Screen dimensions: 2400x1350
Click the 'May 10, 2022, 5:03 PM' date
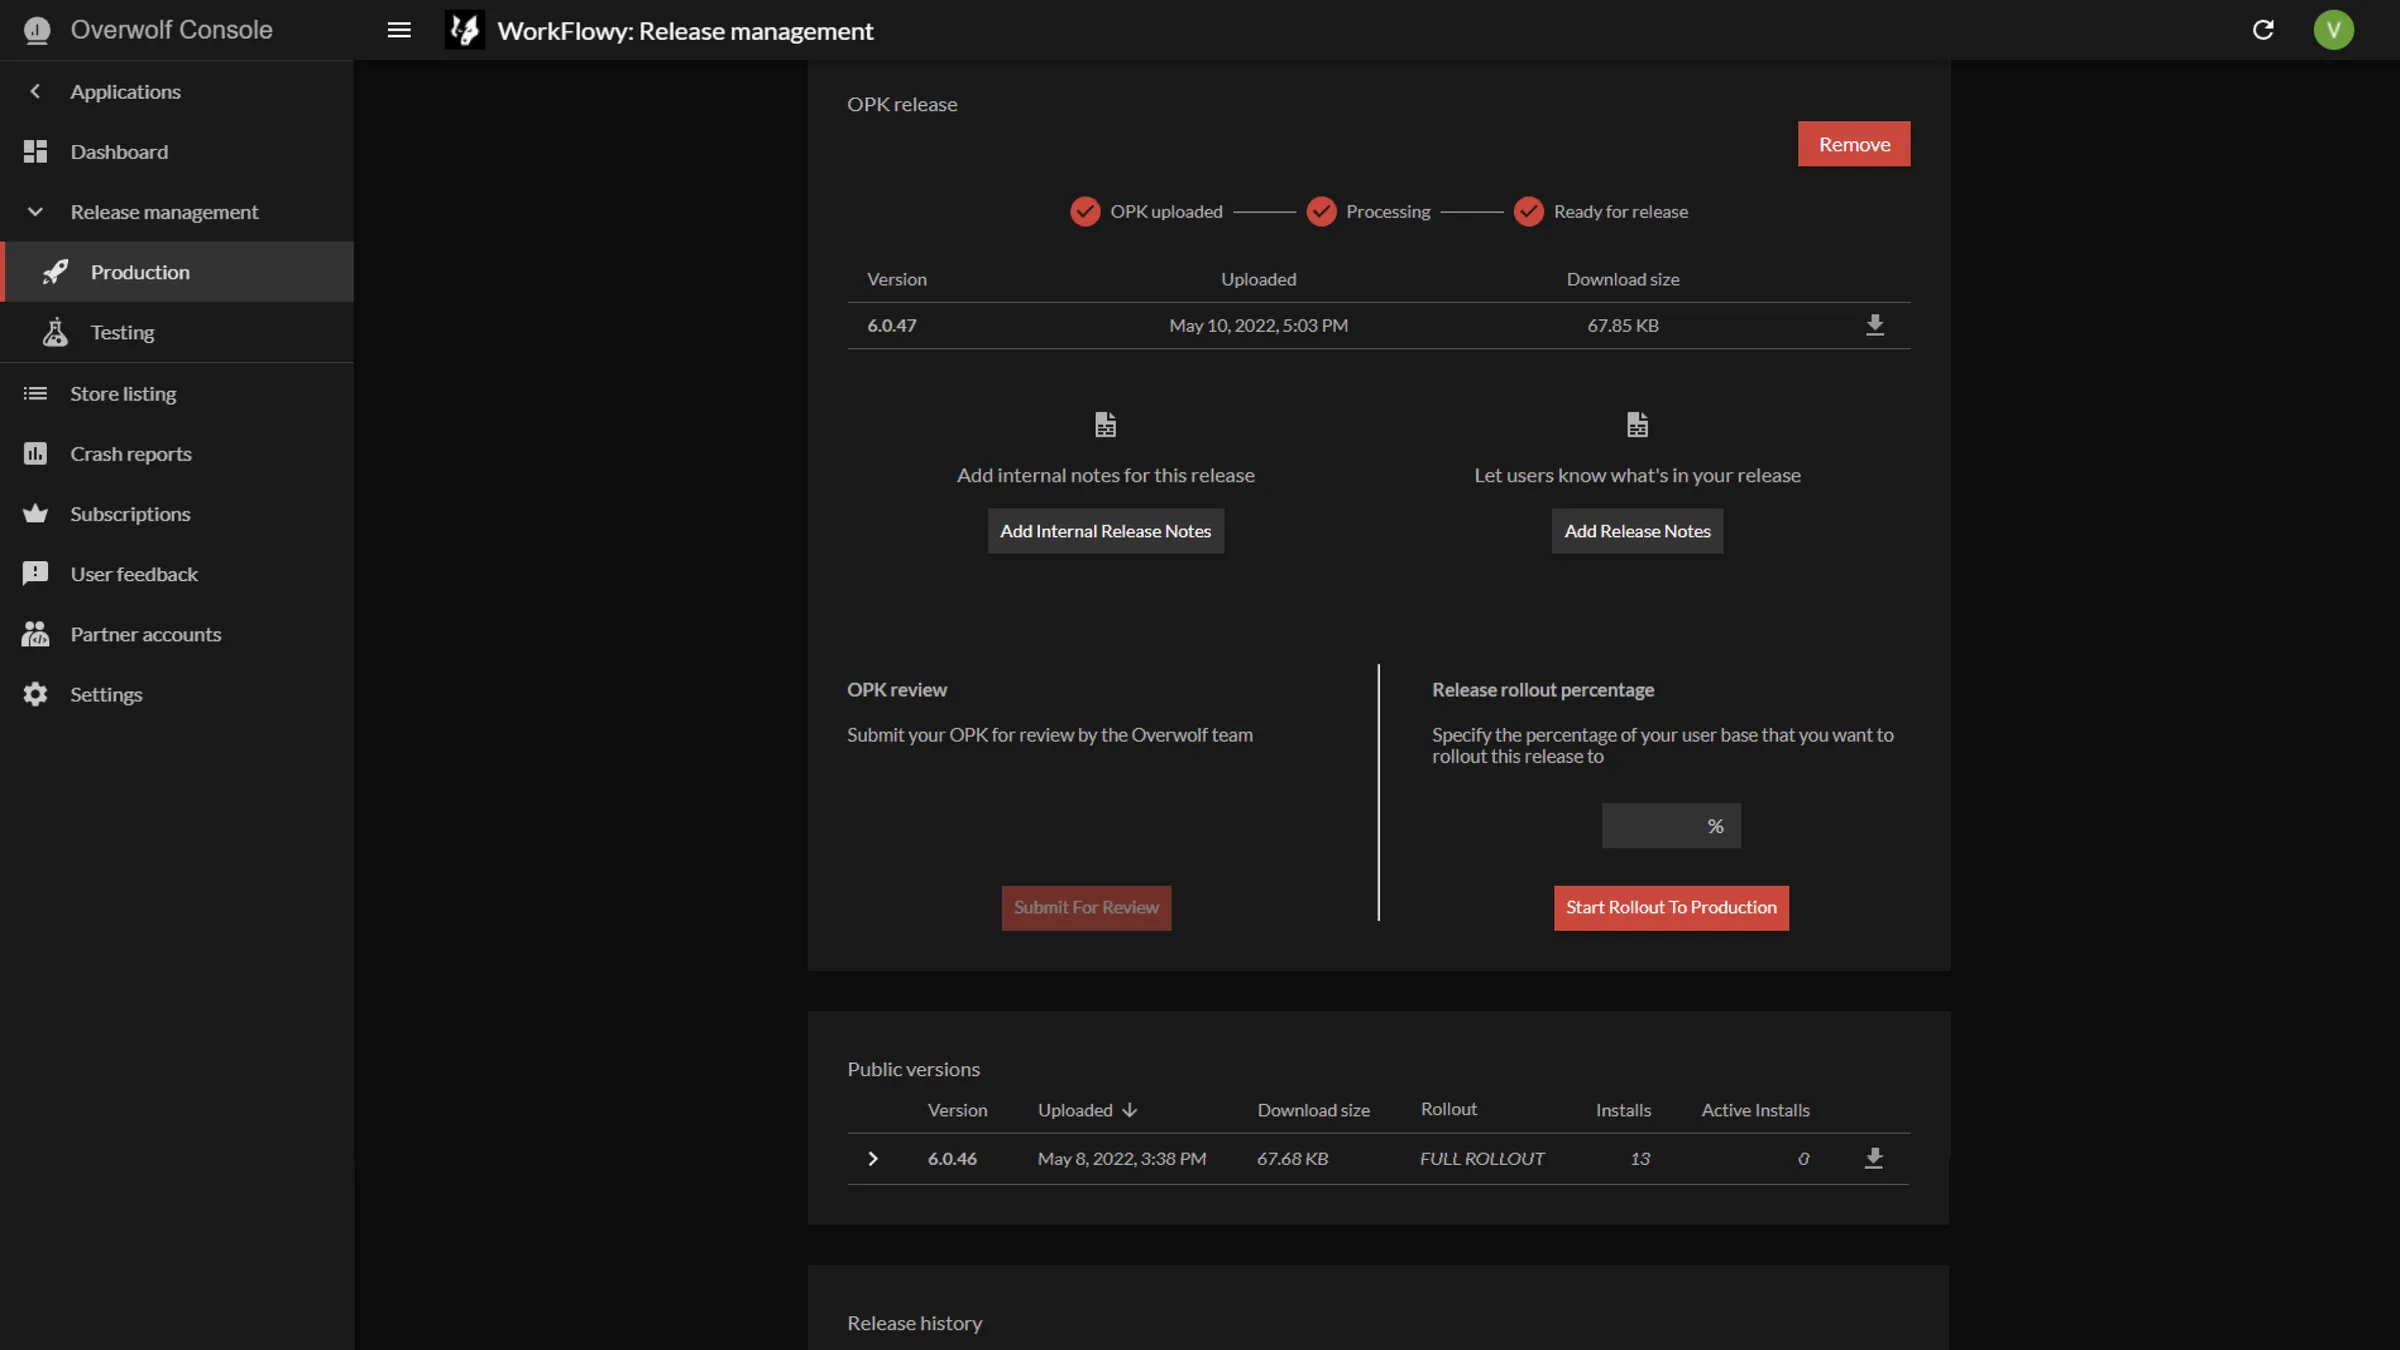click(1258, 325)
